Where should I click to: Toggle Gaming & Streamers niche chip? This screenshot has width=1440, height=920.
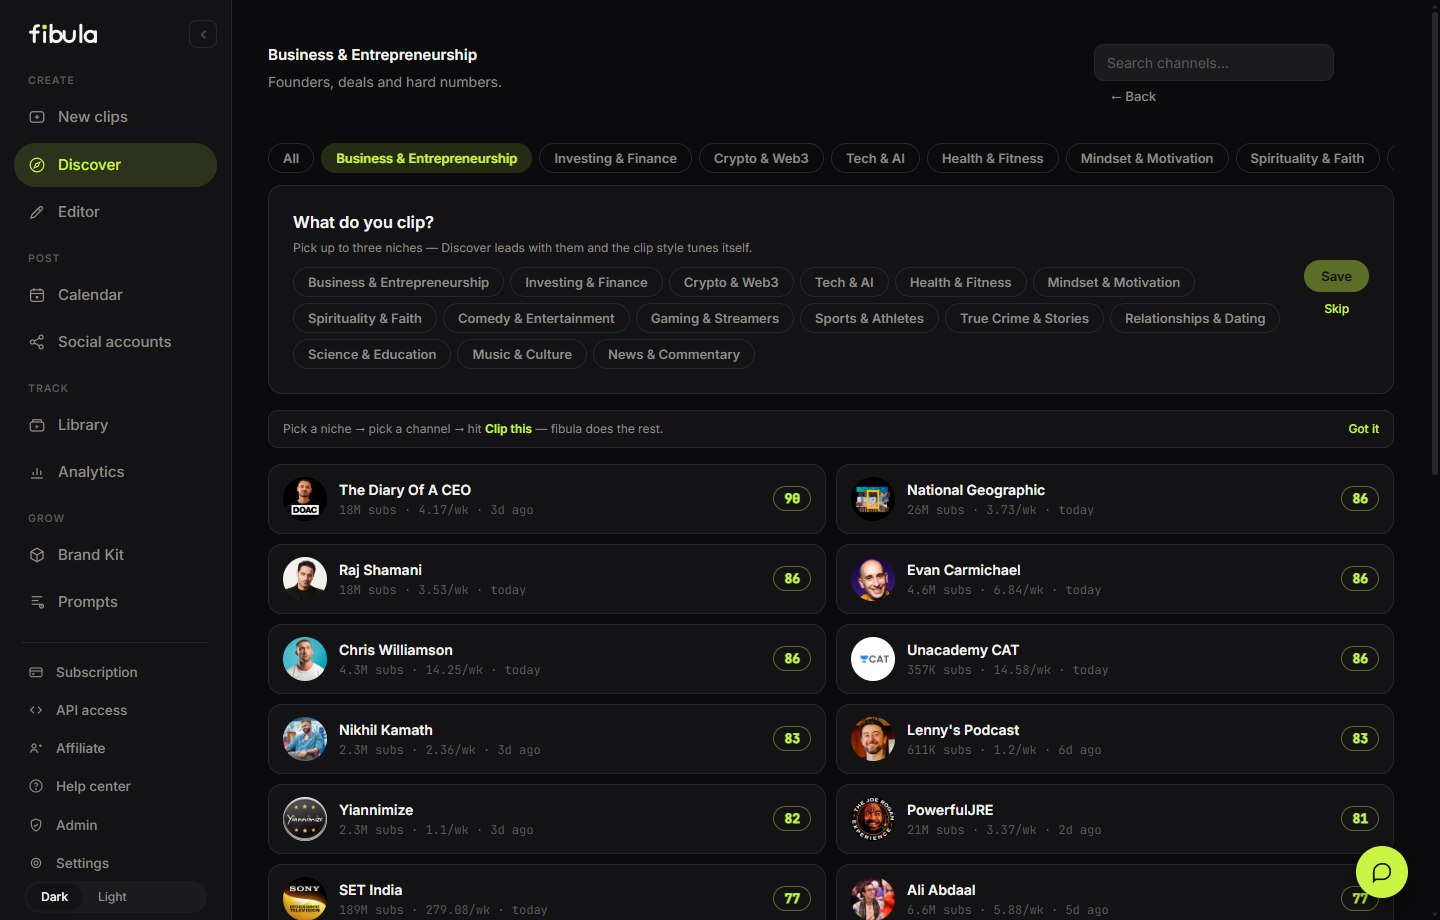[x=715, y=318]
